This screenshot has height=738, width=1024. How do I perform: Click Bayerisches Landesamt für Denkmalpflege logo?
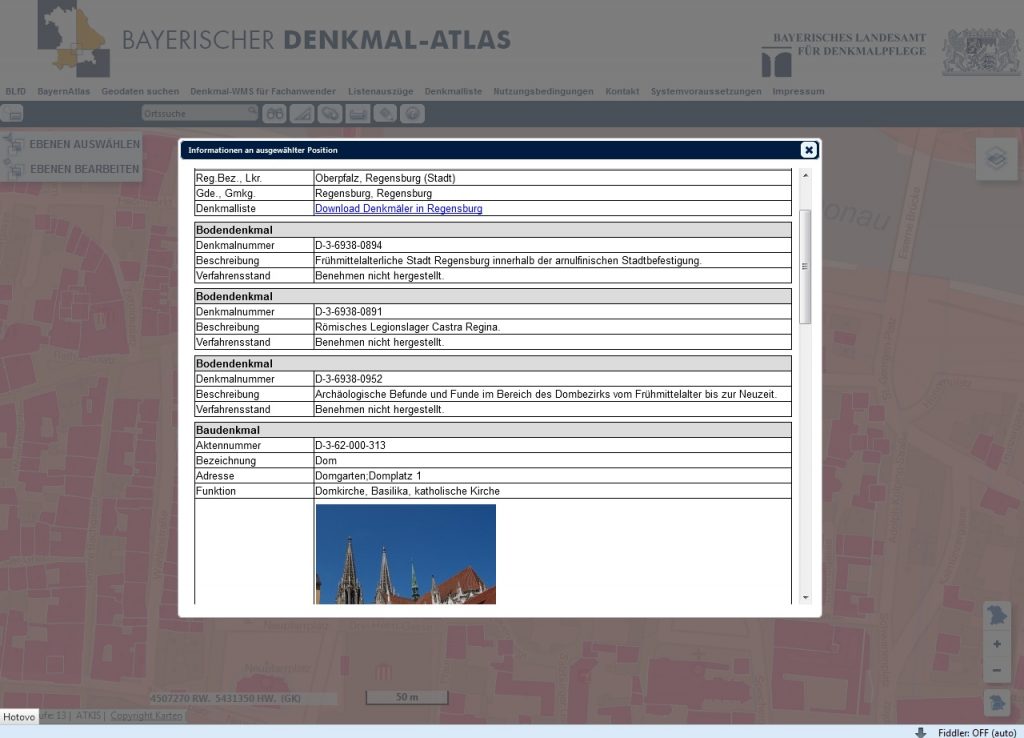844,54
